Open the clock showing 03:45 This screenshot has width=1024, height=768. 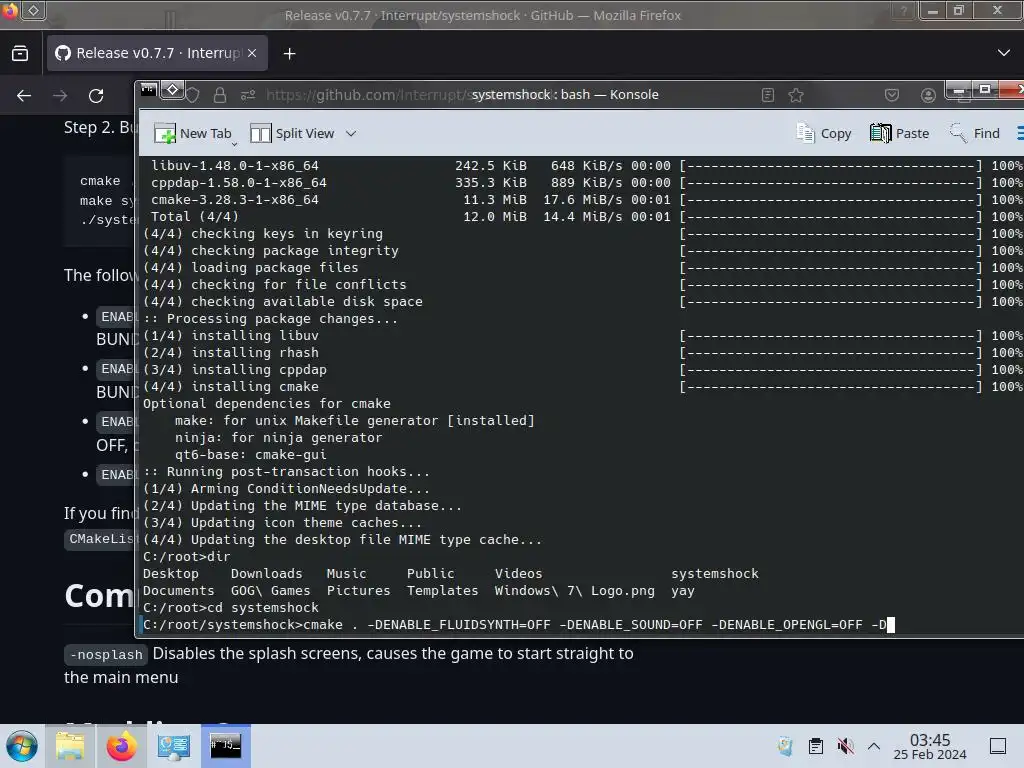pyautogui.click(x=930, y=746)
